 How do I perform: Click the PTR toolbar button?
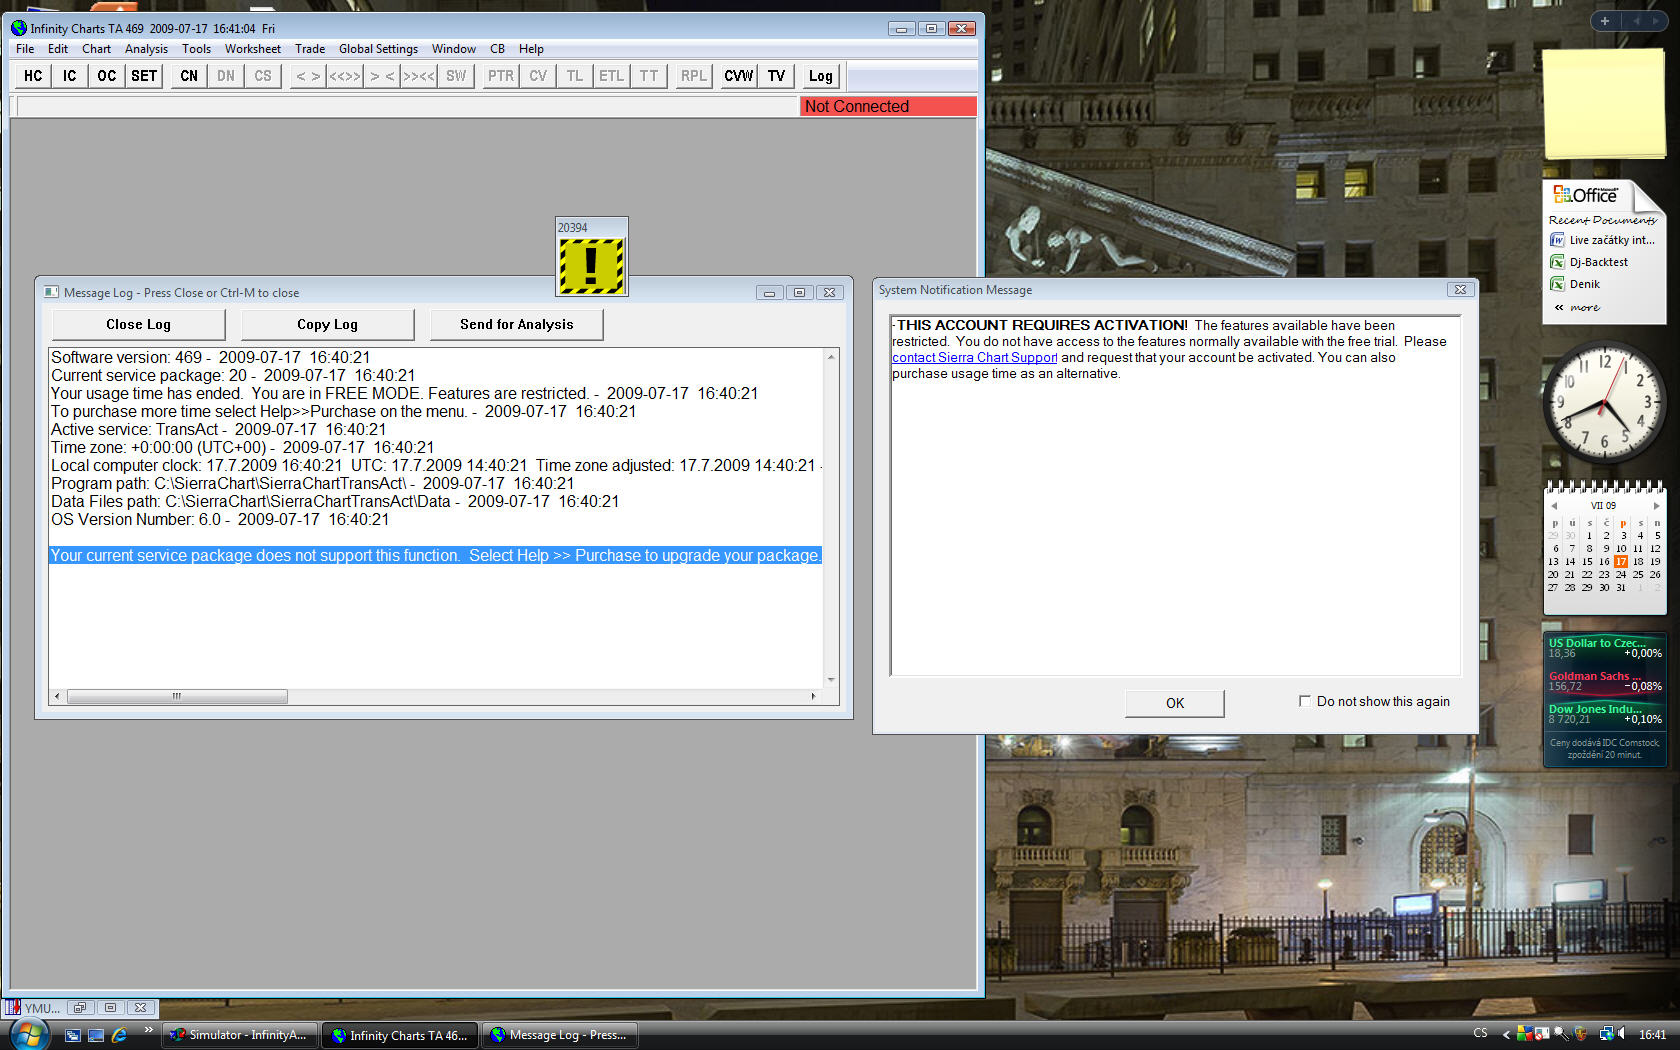[501, 76]
